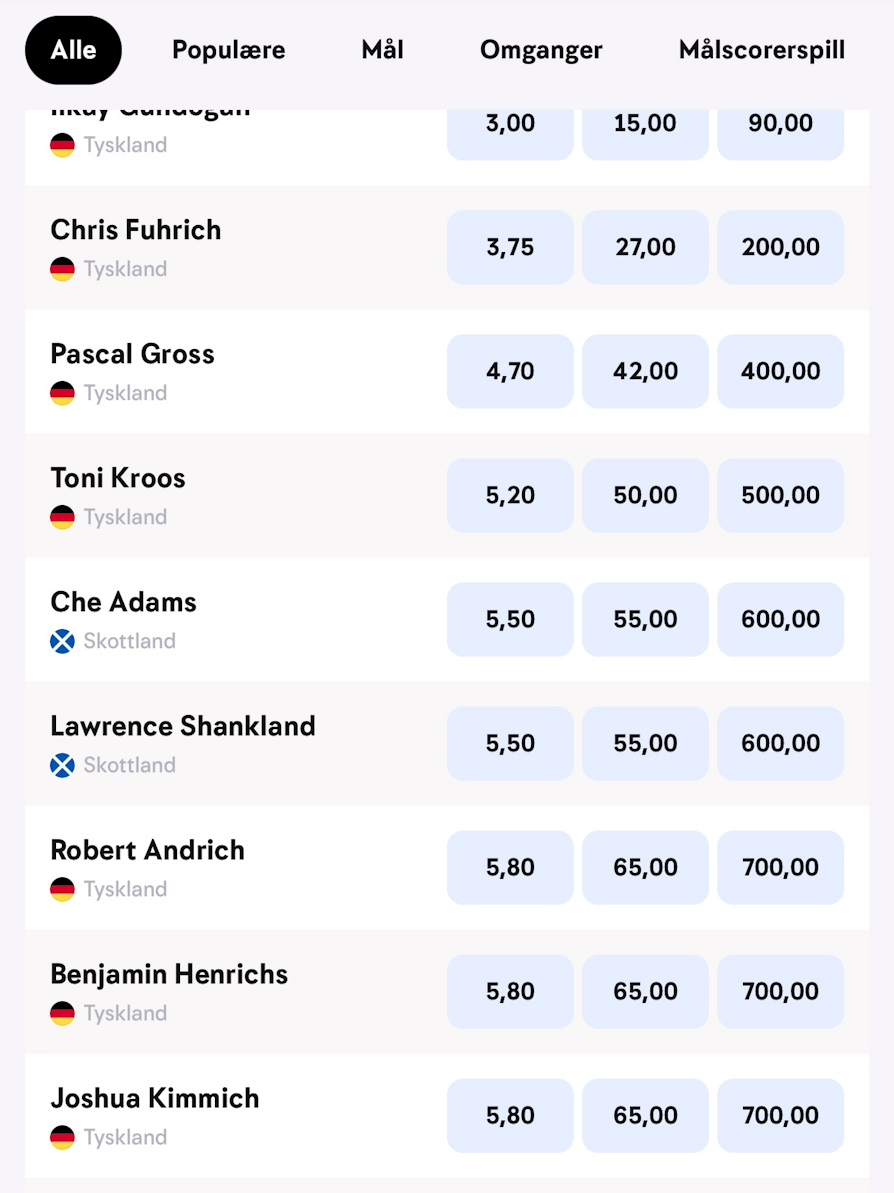Click Germany flag beside Chris Fuhrich

pyautogui.click(x=62, y=269)
